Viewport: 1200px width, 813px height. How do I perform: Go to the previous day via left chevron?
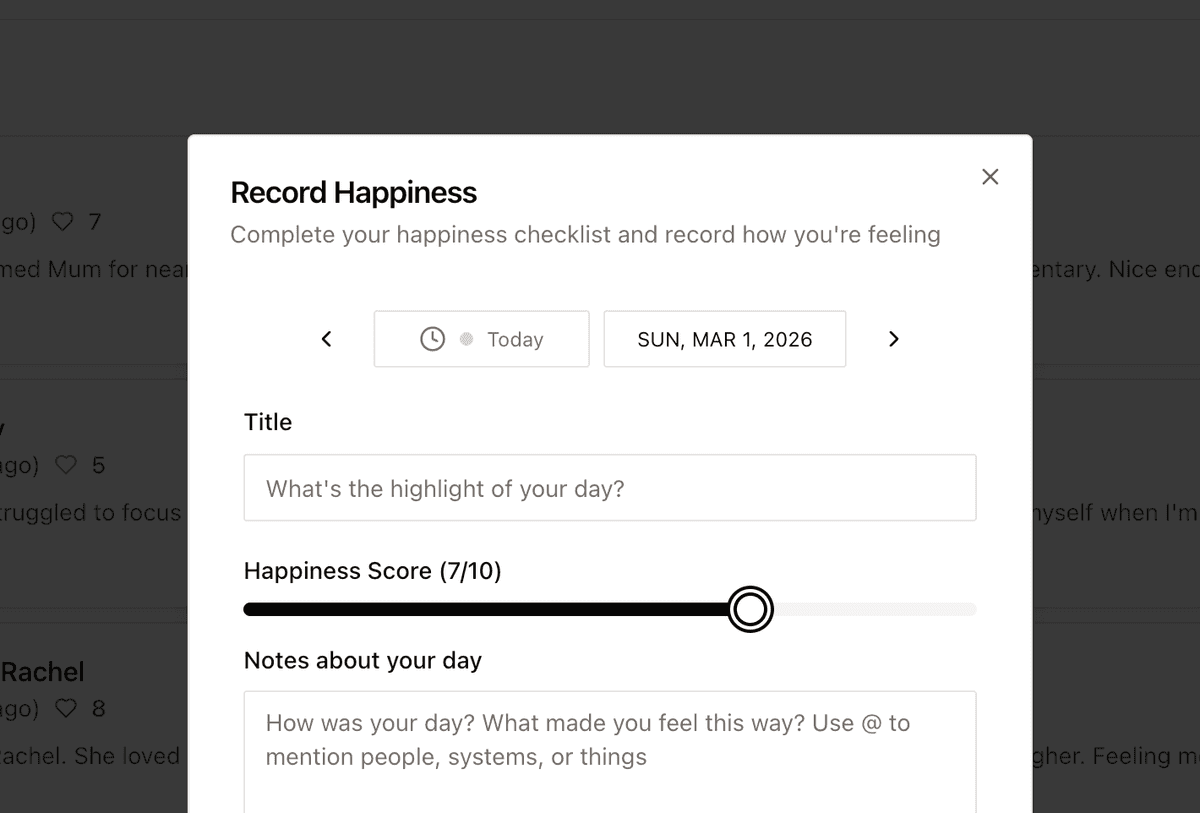(x=326, y=338)
